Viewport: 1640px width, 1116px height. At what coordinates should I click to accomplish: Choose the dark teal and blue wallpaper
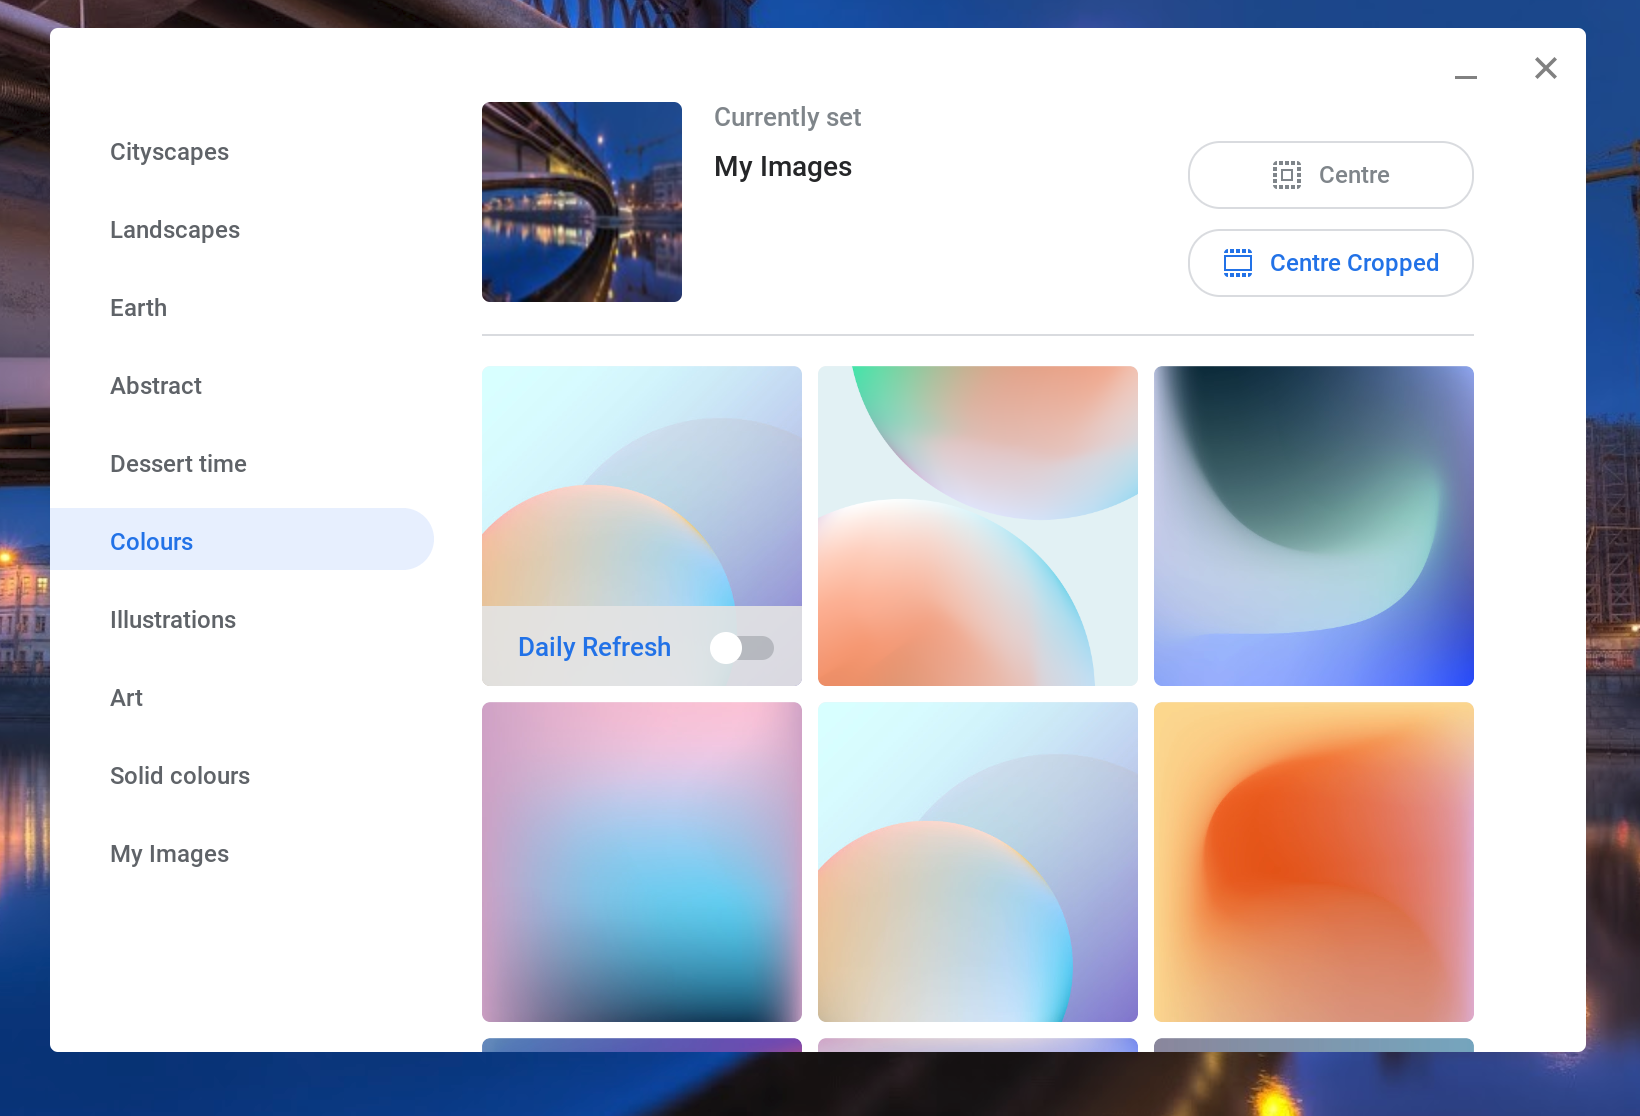pyautogui.click(x=1313, y=525)
